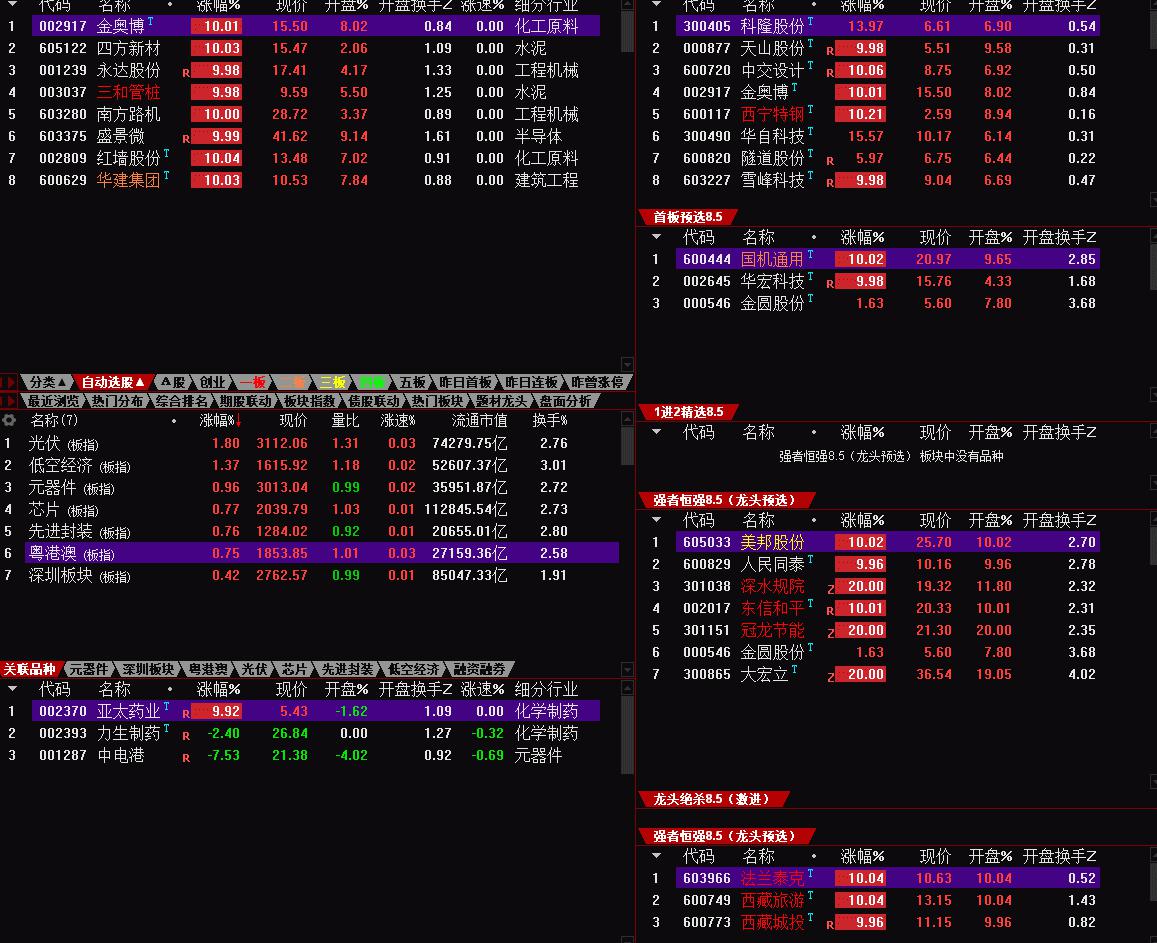Click the R badge next to 西藏城投
This screenshot has width=1157, height=943.
tap(830, 925)
